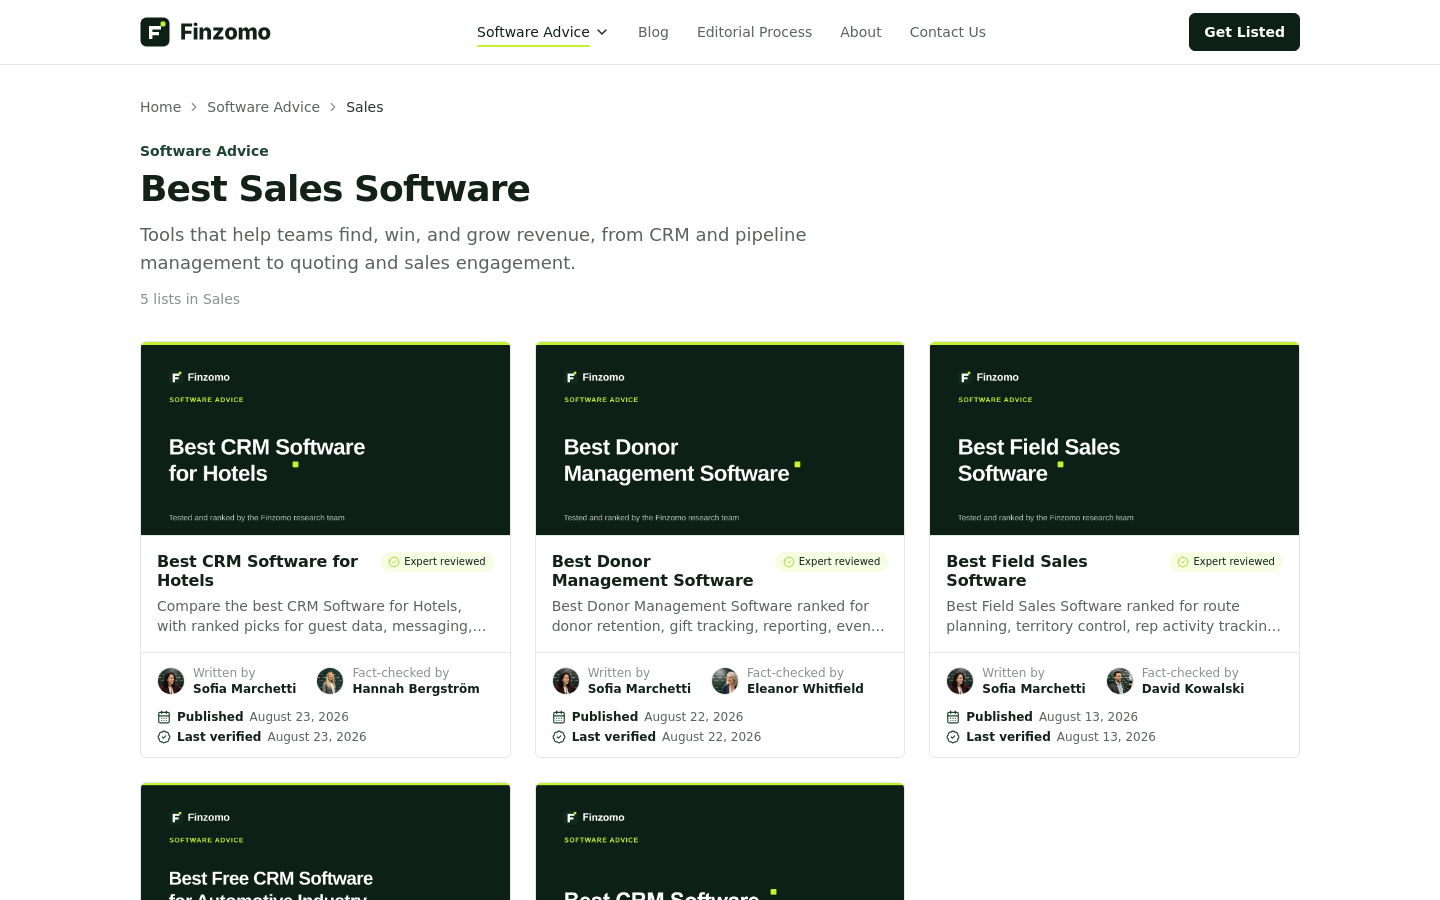The image size is (1440, 900).
Task: Click Expert reviewed badge on Hotels CRM card
Action: click(437, 562)
